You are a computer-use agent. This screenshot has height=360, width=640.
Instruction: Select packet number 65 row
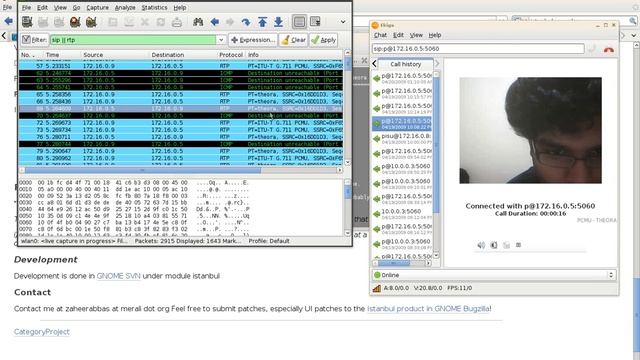pyautogui.click(x=180, y=94)
